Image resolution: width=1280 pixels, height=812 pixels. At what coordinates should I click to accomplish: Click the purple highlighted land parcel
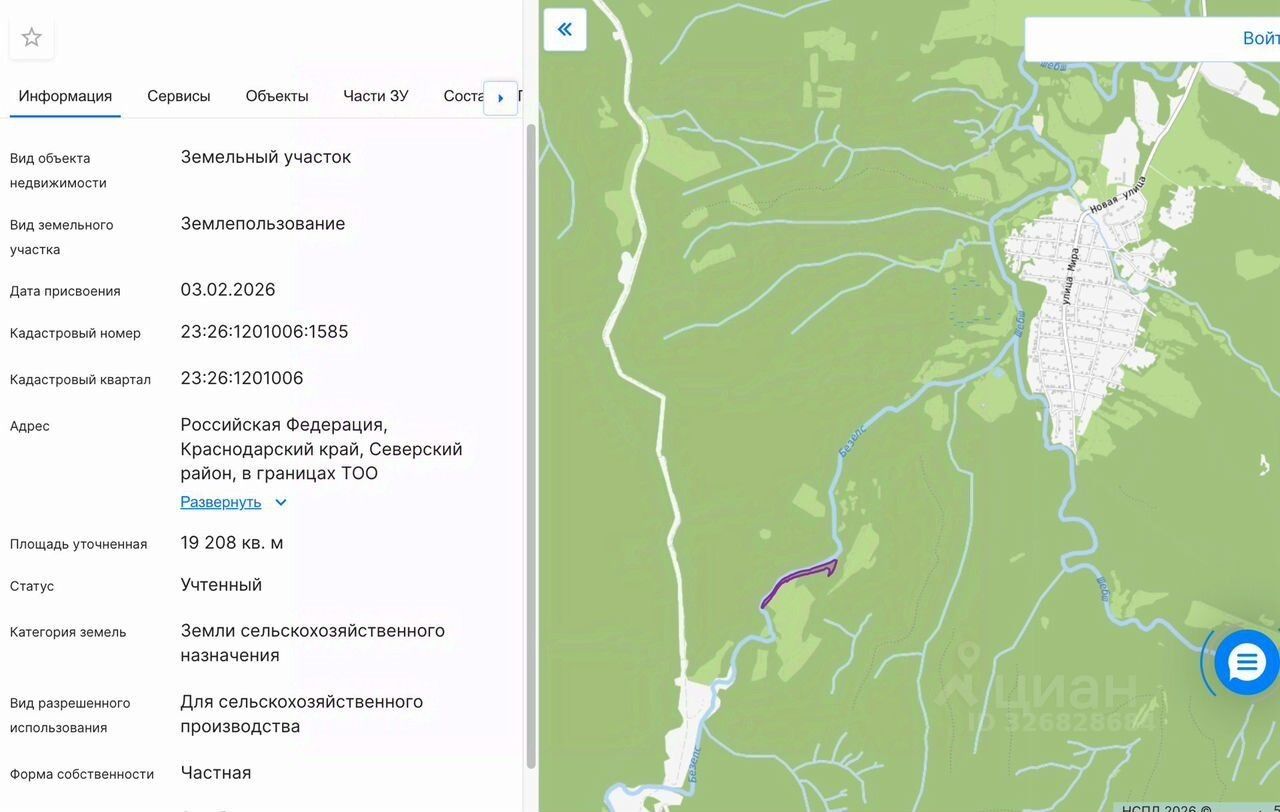tap(797, 581)
